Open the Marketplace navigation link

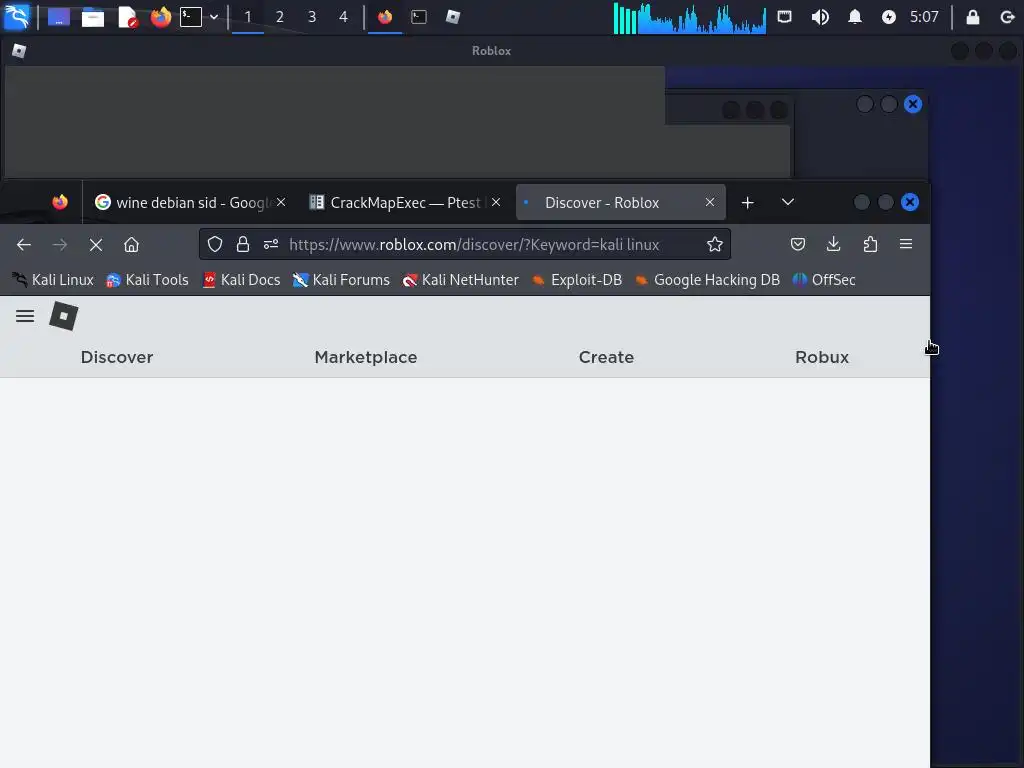click(366, 357)
